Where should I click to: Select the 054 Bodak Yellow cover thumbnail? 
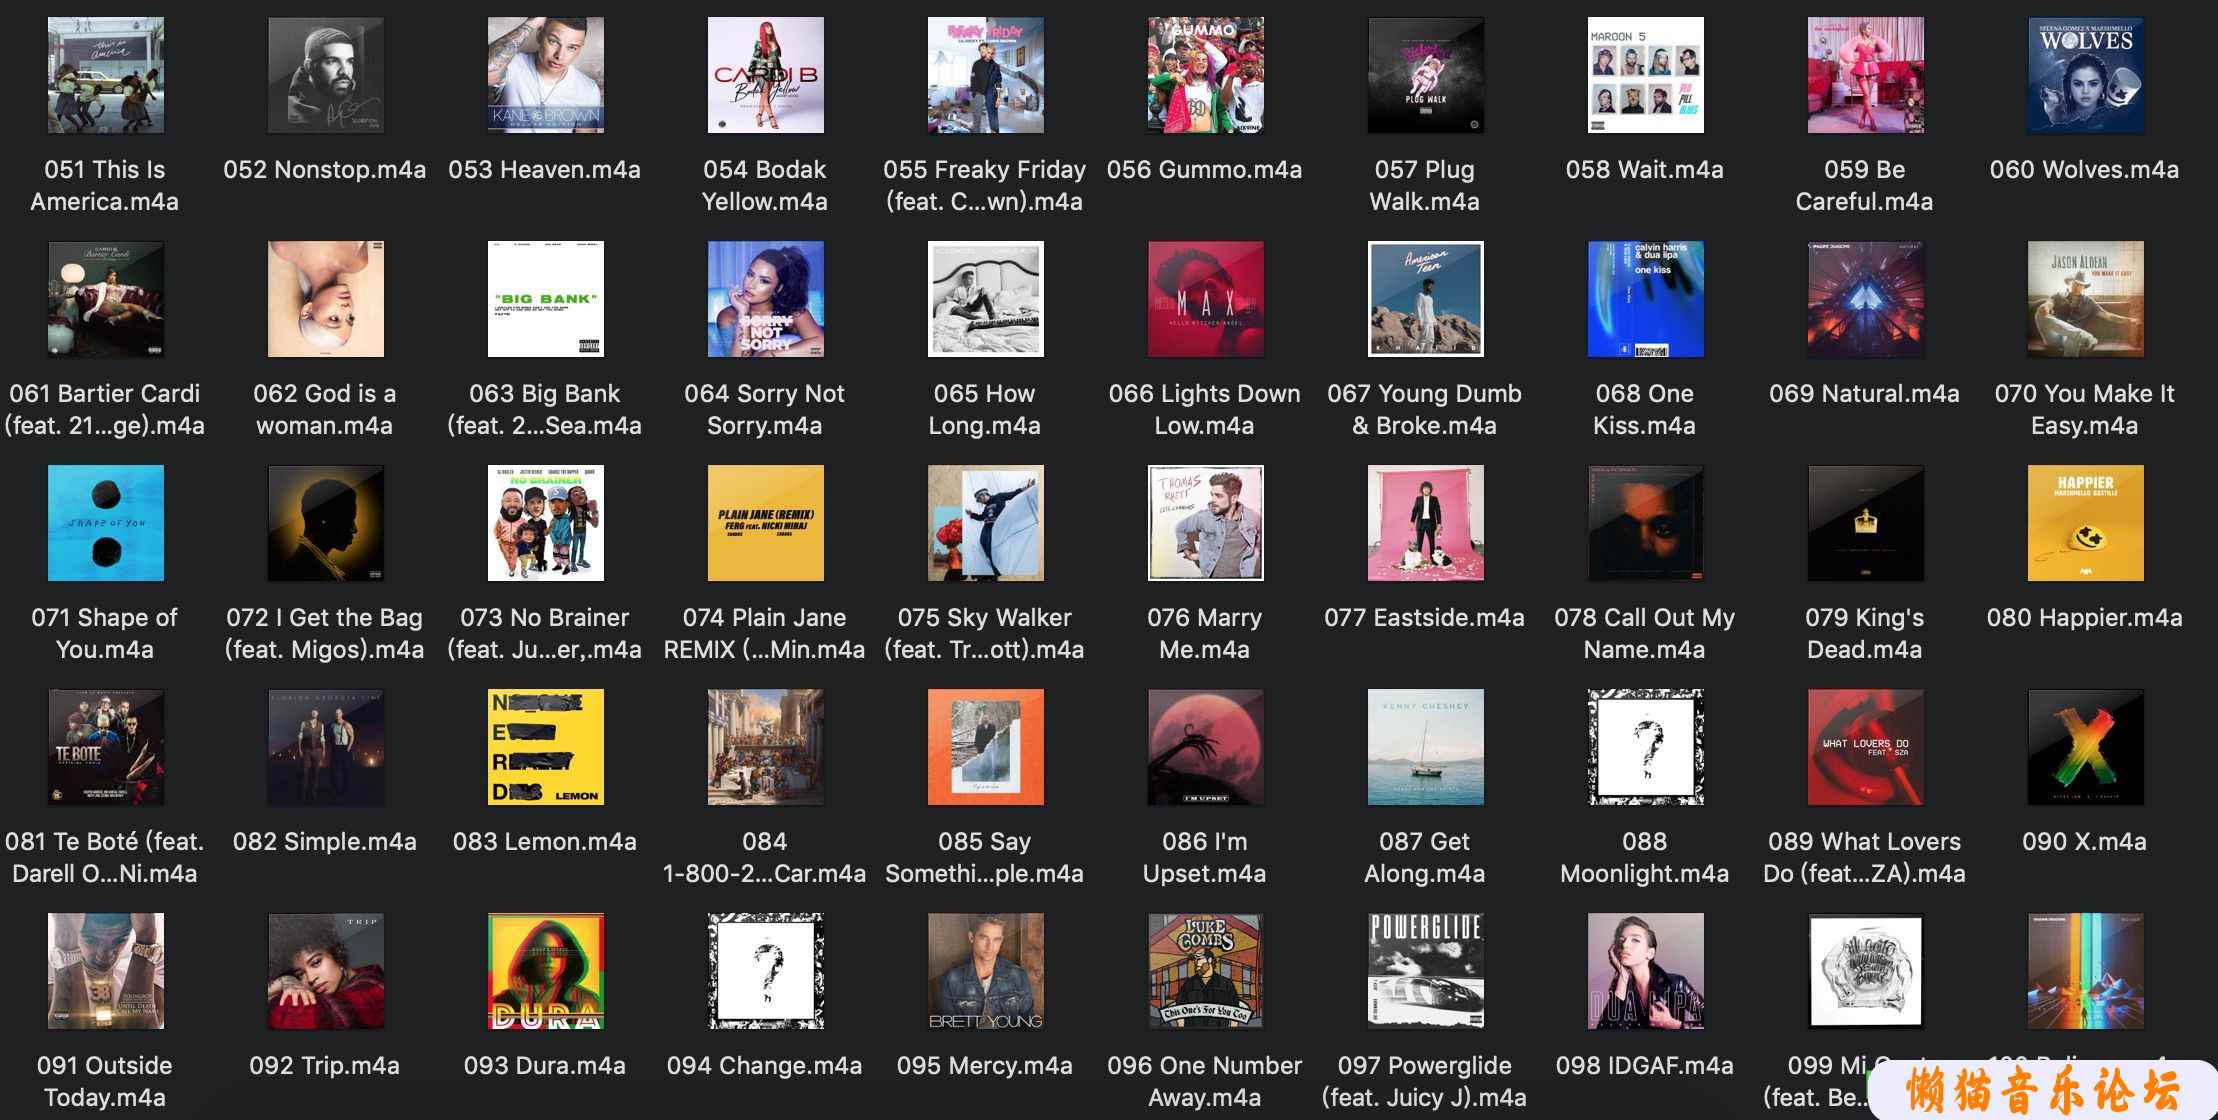click(766, 75)
